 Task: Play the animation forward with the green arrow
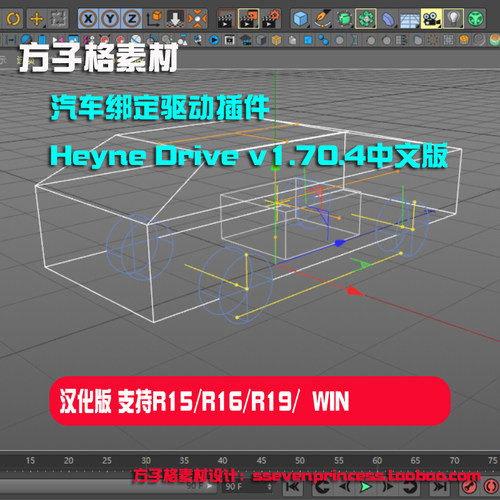[x=366, y=487]
